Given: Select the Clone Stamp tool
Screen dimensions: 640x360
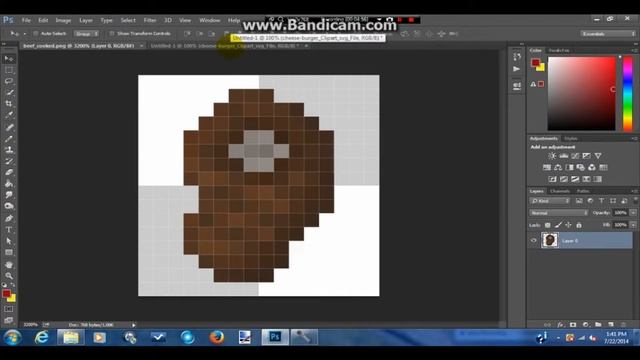Looking at the screenshot, I should [9, 150].
